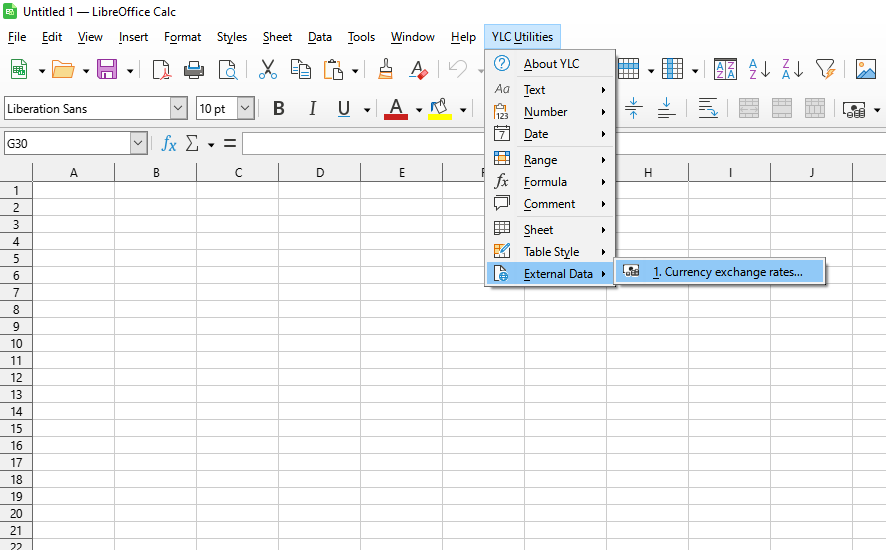The width and height of the screenshot is (886, 550).
Task: Click the column A header
Action: [74, 173]
